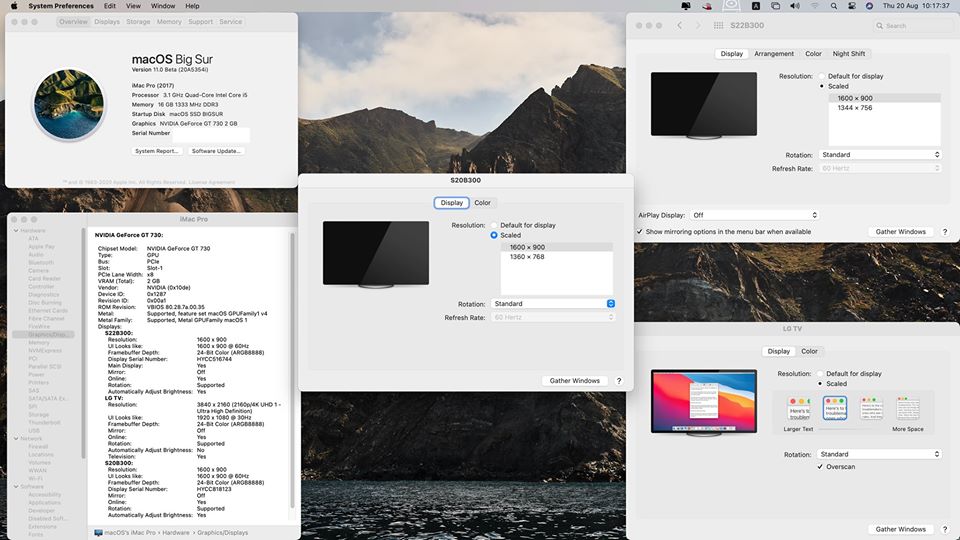960x540 pixels.
Task: Open the volume control in the menu bar
Action: [x=795, y=6]
